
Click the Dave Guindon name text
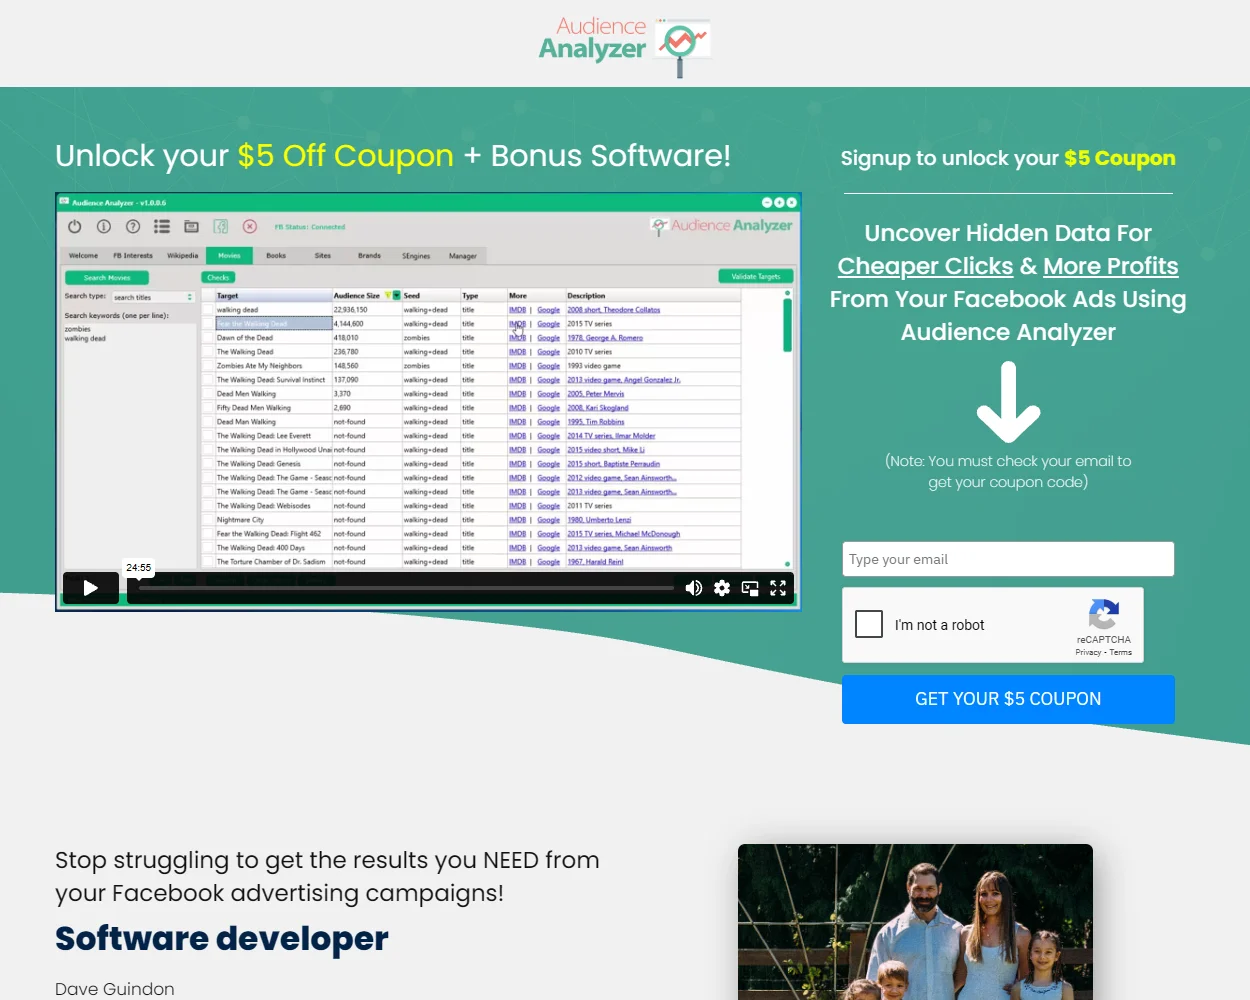[115, 989]
